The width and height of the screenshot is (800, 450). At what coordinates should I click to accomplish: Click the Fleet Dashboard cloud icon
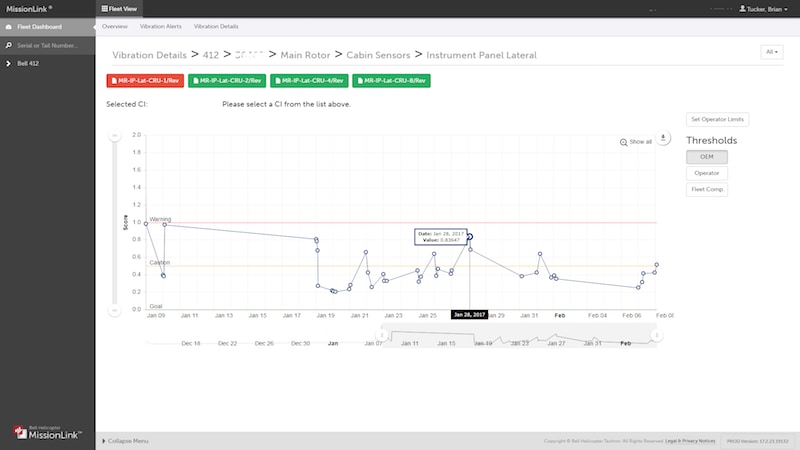9,26
